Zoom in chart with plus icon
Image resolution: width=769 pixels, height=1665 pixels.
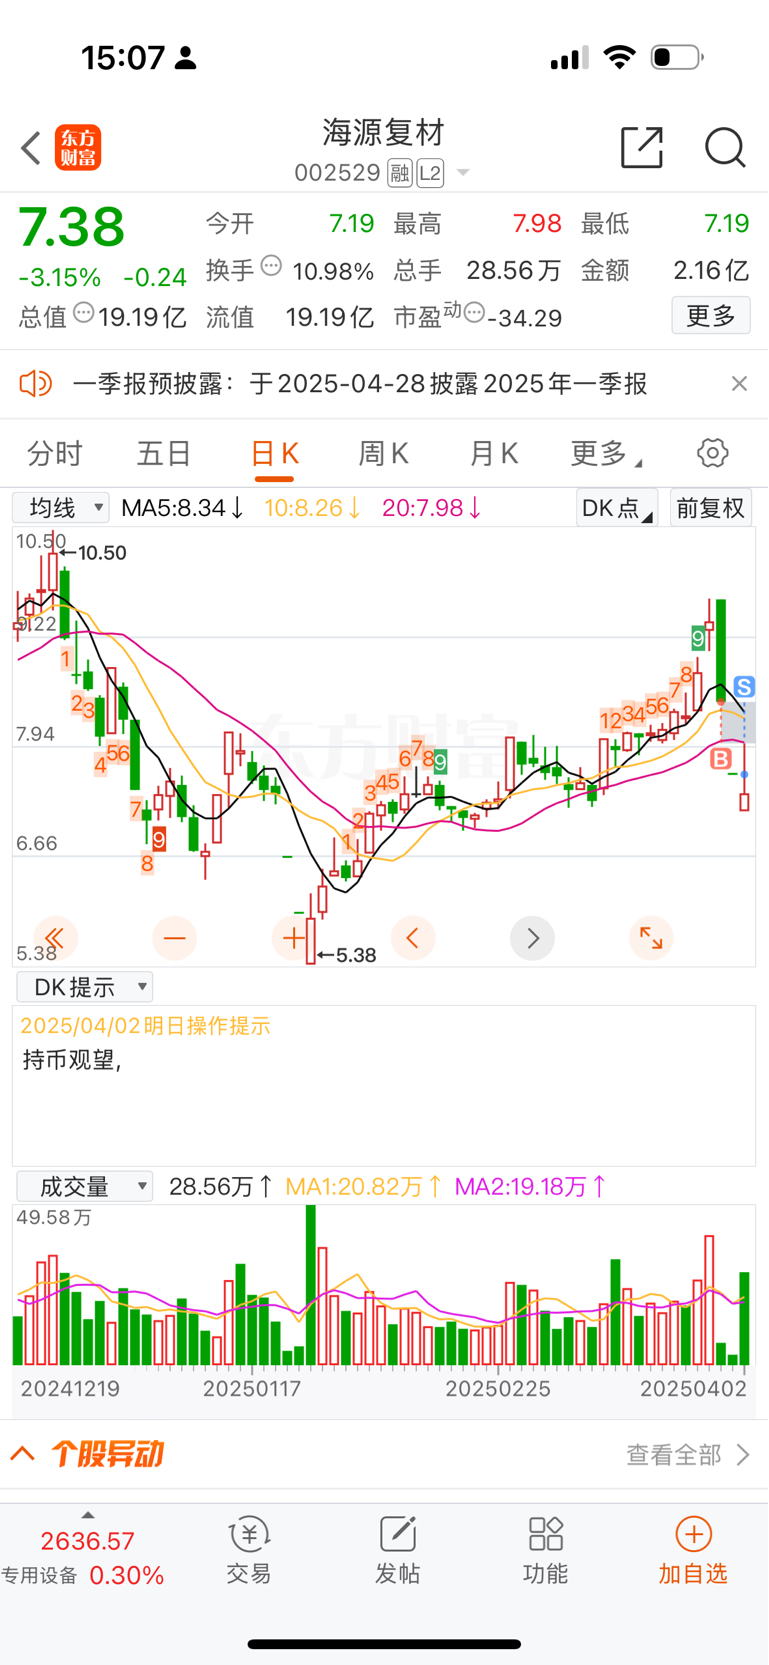293,938
